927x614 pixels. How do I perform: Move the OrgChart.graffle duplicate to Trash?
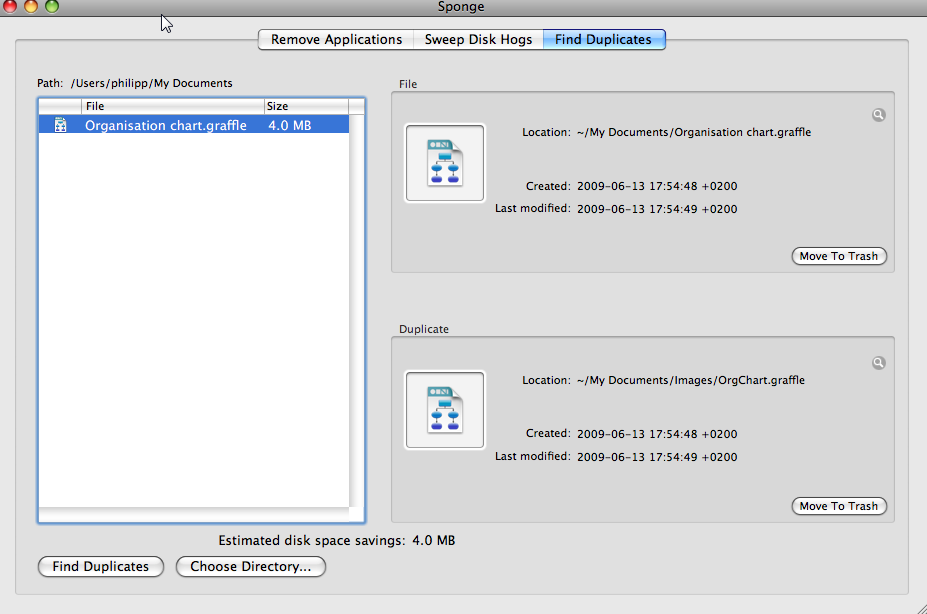coord(839,506)
